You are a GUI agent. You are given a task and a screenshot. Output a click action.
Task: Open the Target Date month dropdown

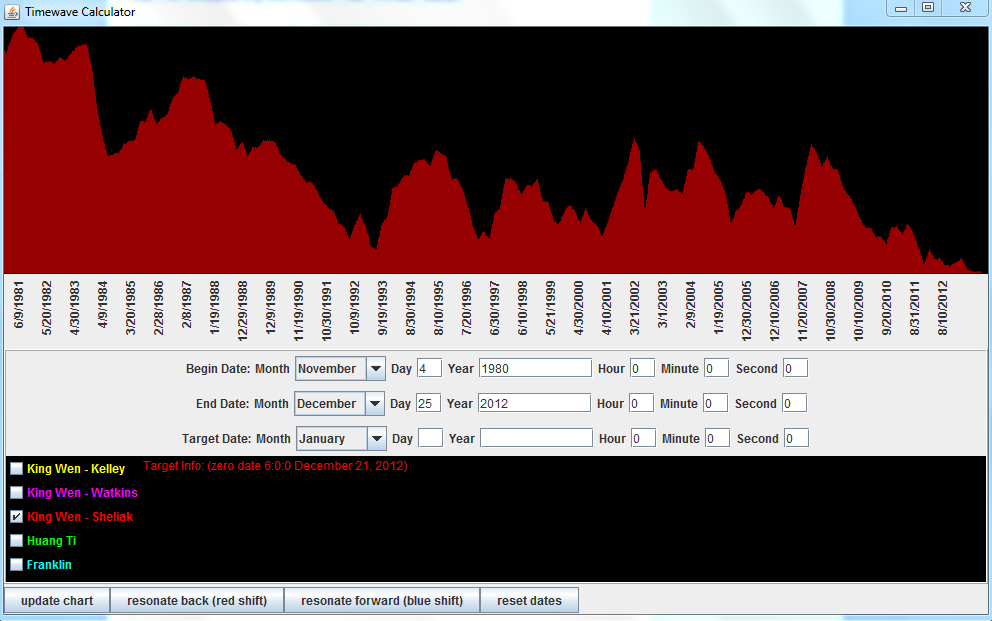(376, 438)
